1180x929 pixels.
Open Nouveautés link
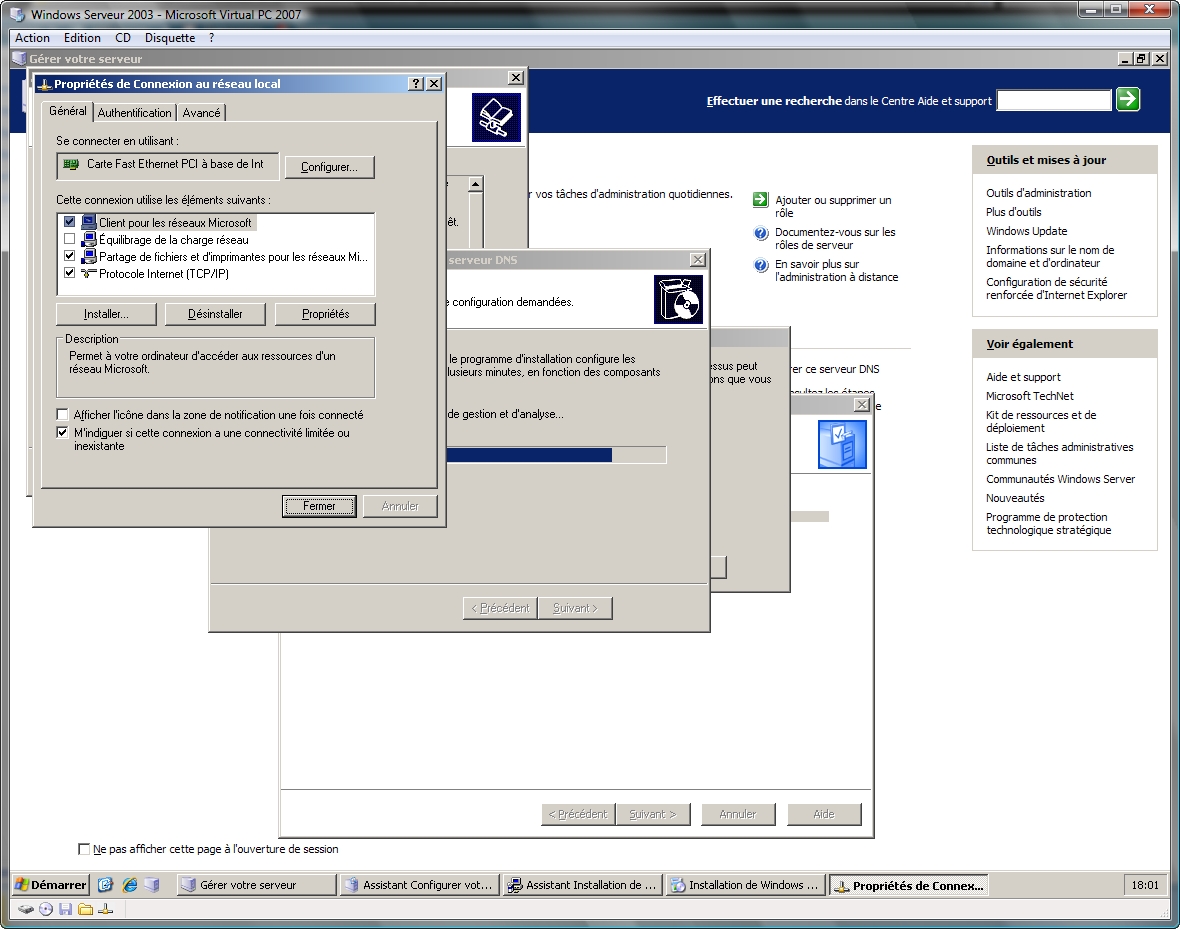click(x=1015, y=498)
